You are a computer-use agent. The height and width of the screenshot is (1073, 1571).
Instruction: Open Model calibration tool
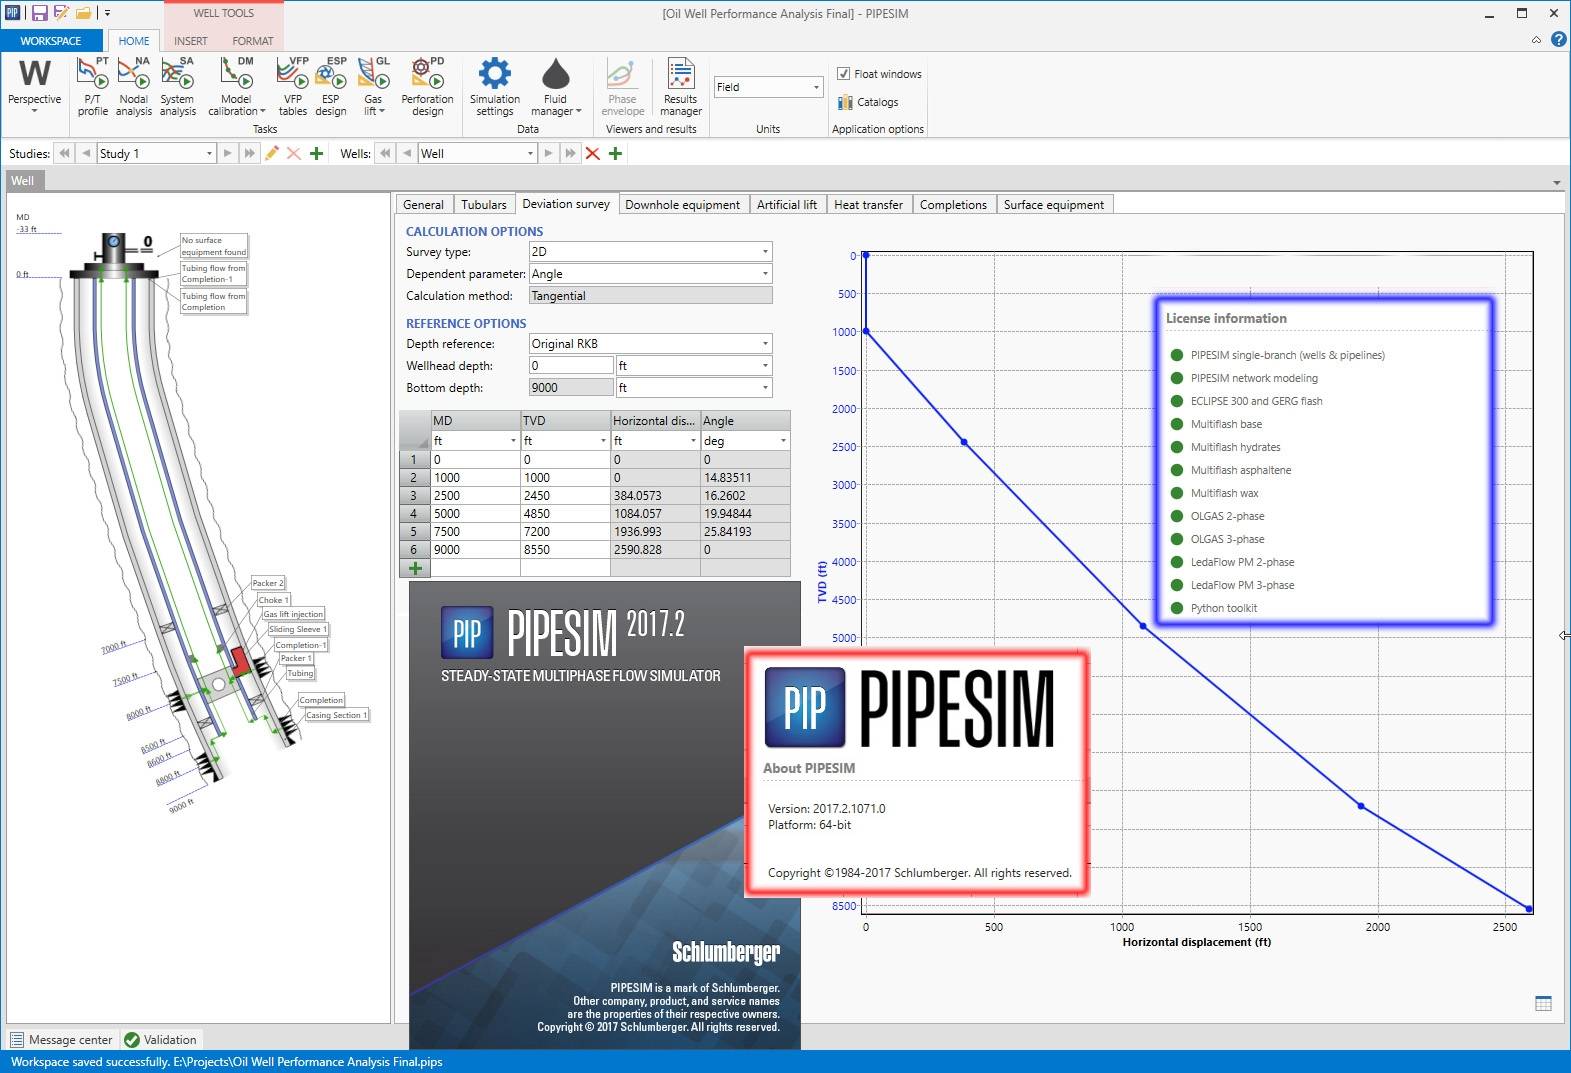tap(237, 87)
